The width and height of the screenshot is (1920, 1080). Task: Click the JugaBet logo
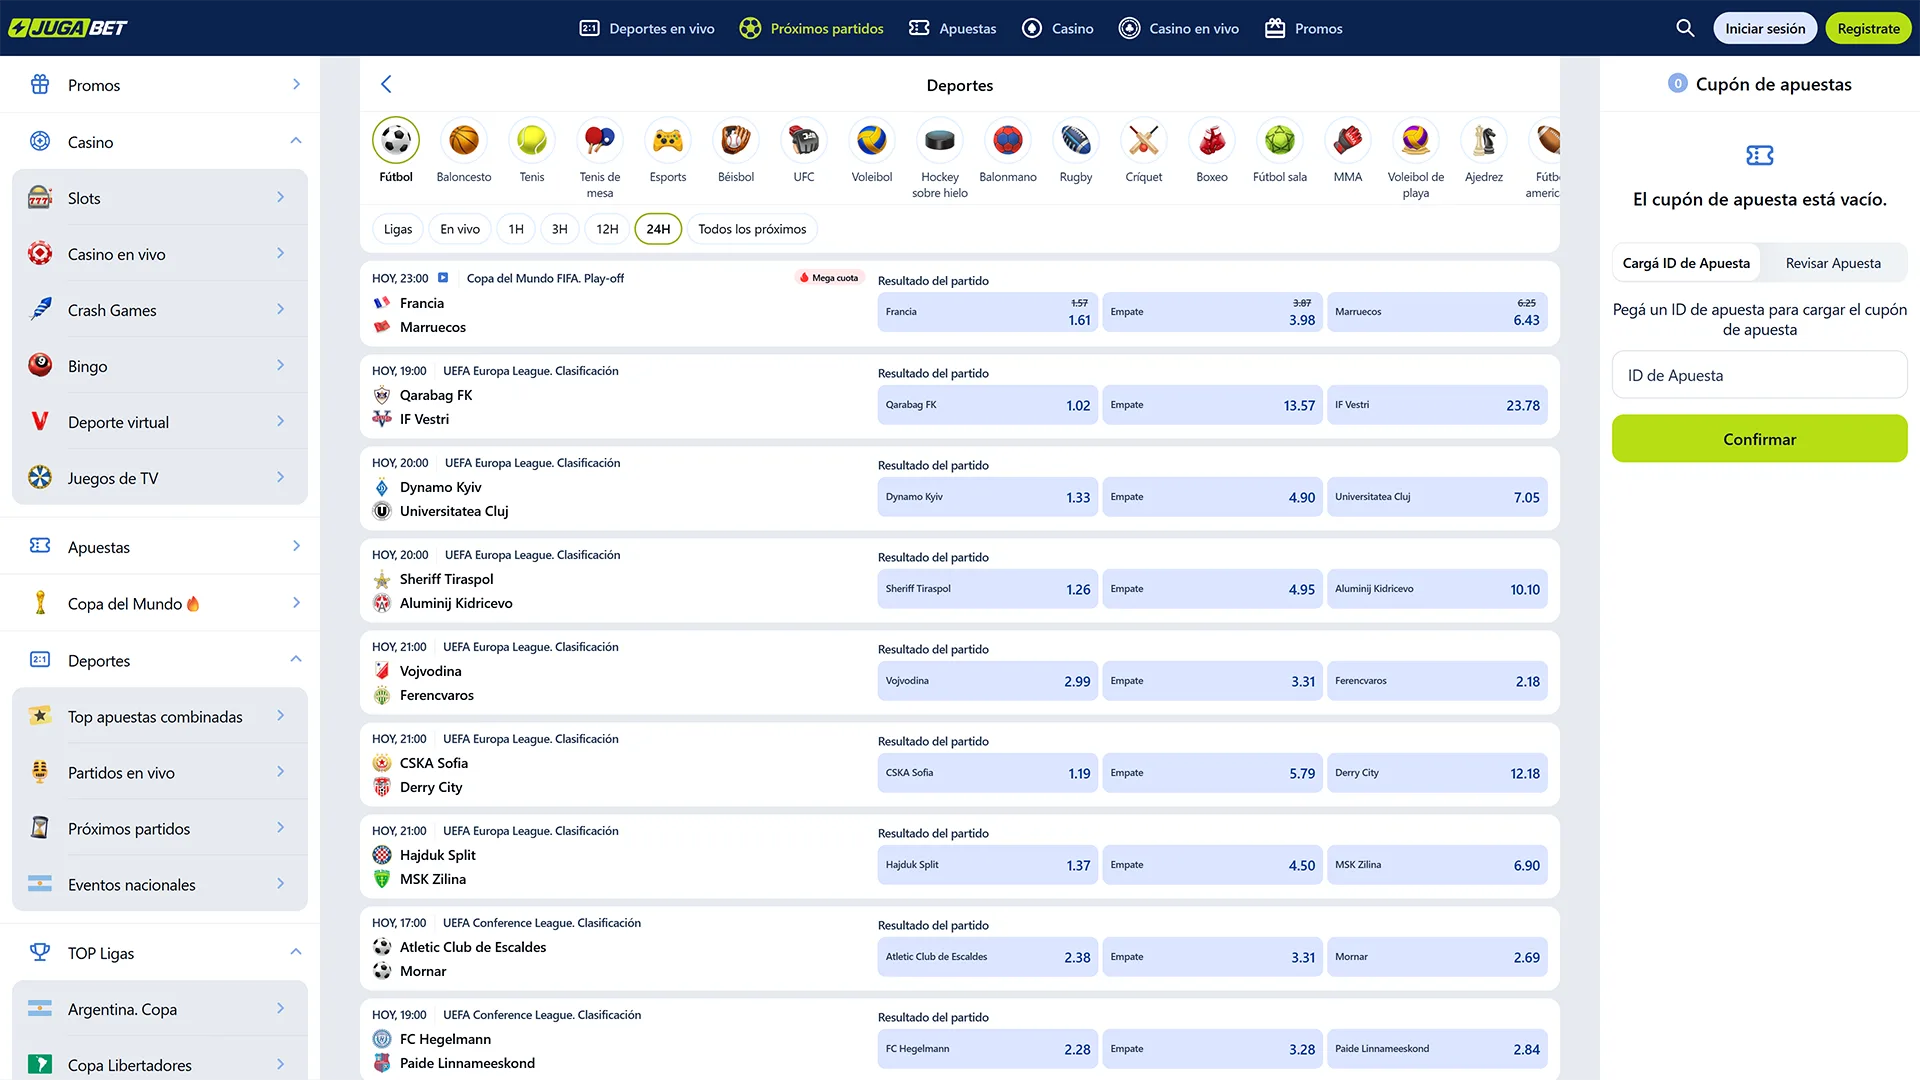68,28
